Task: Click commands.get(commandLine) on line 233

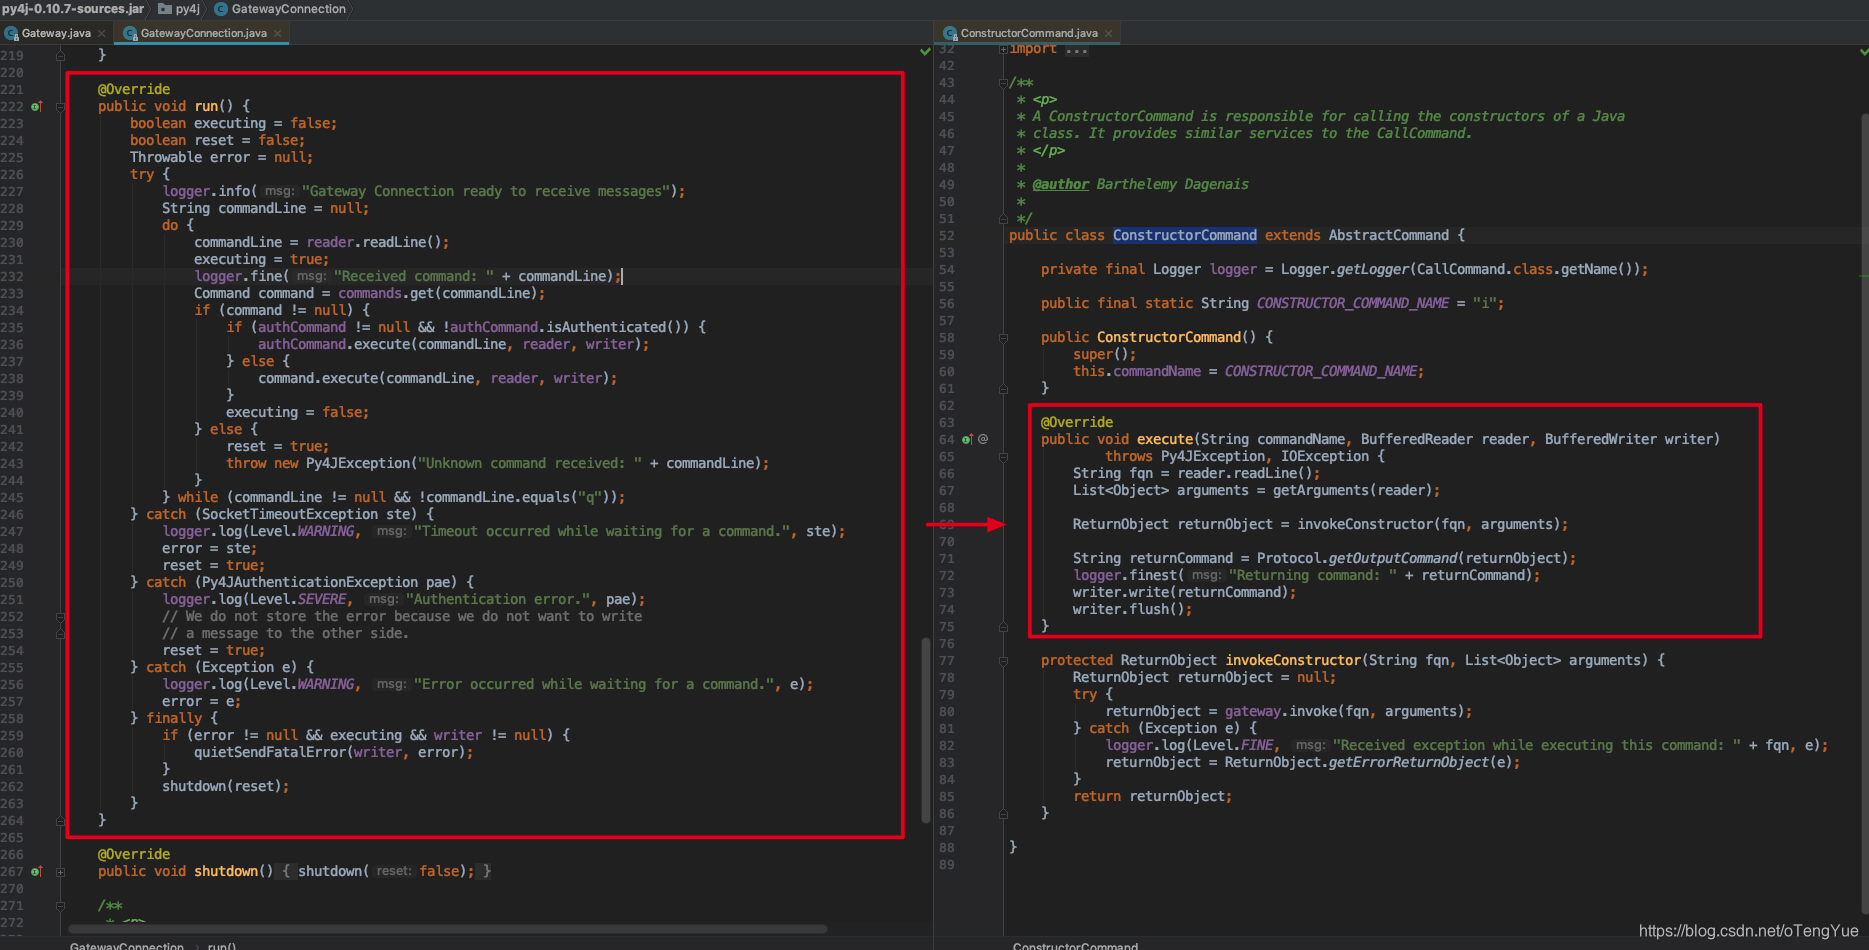Action: click(438, 293)
